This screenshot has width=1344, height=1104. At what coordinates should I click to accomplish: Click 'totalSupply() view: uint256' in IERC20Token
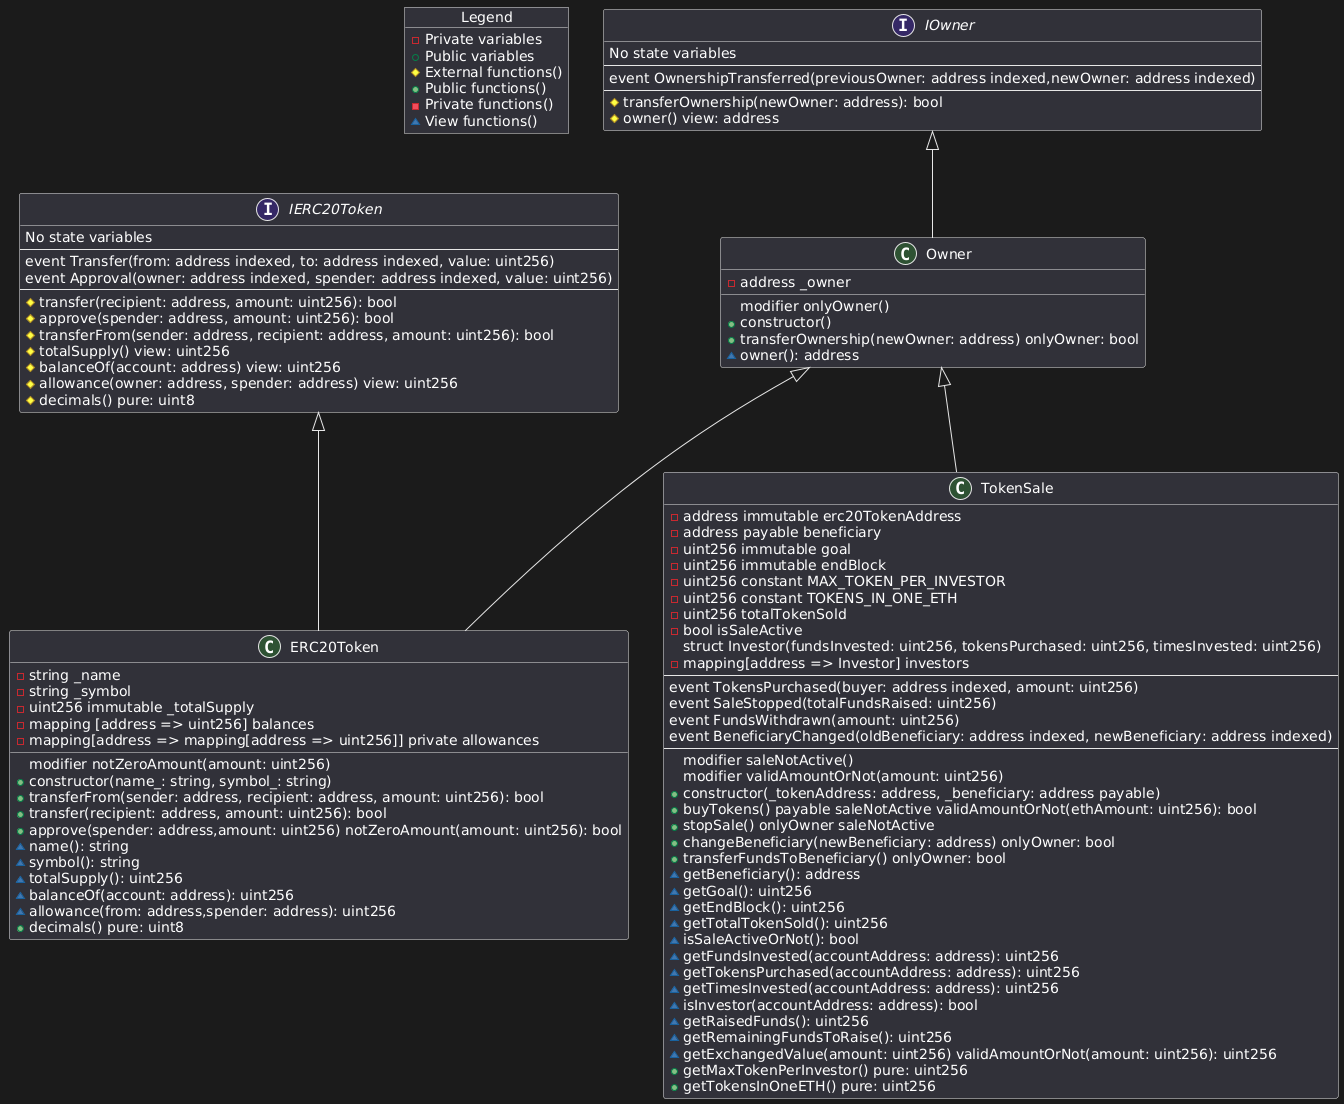click(x=134, y=351)
